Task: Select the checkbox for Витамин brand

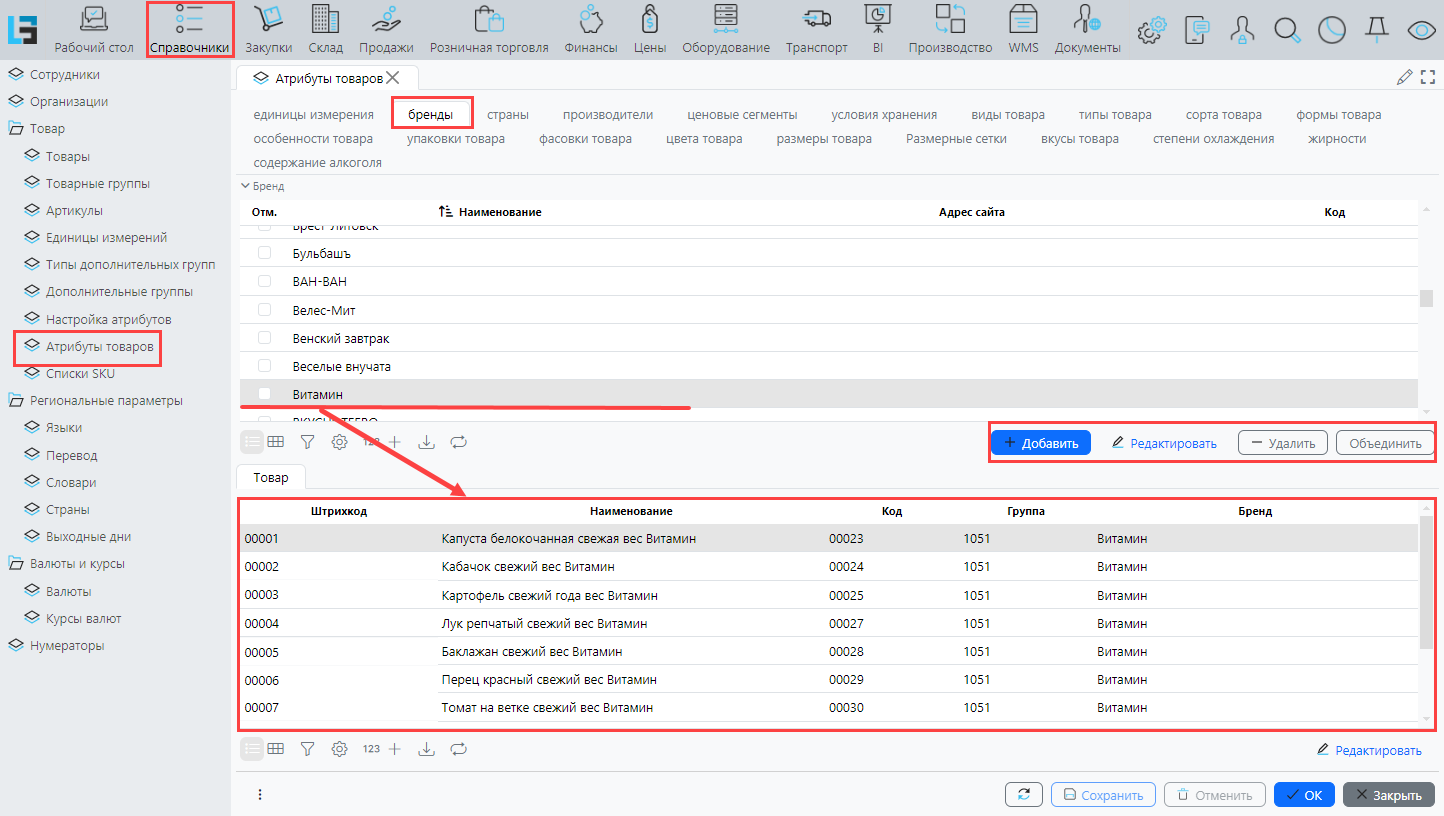Action: point(265,394)
